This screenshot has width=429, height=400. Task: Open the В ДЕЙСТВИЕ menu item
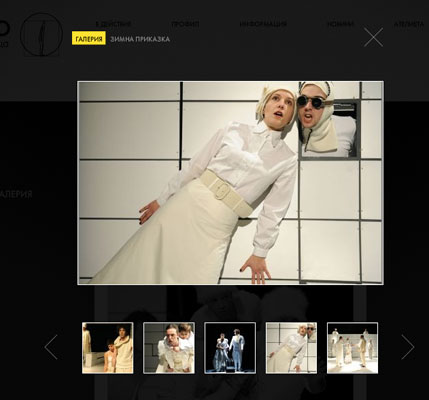pyautogui.click(x=113, y=24)
